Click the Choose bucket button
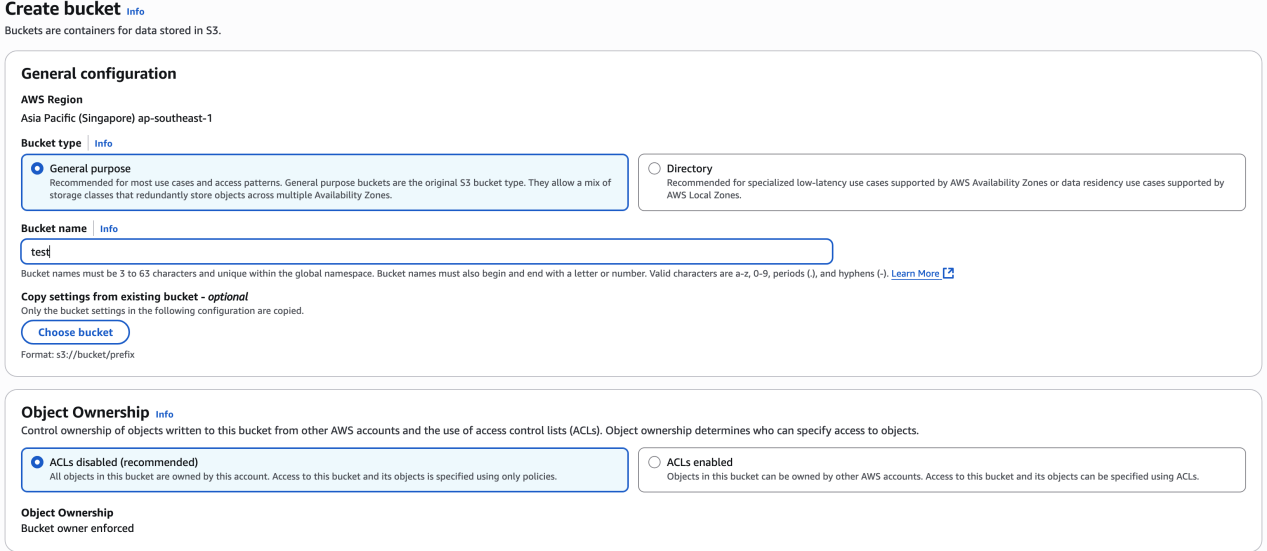Viewport: 1267px width, 551px height. click(75, 332)
